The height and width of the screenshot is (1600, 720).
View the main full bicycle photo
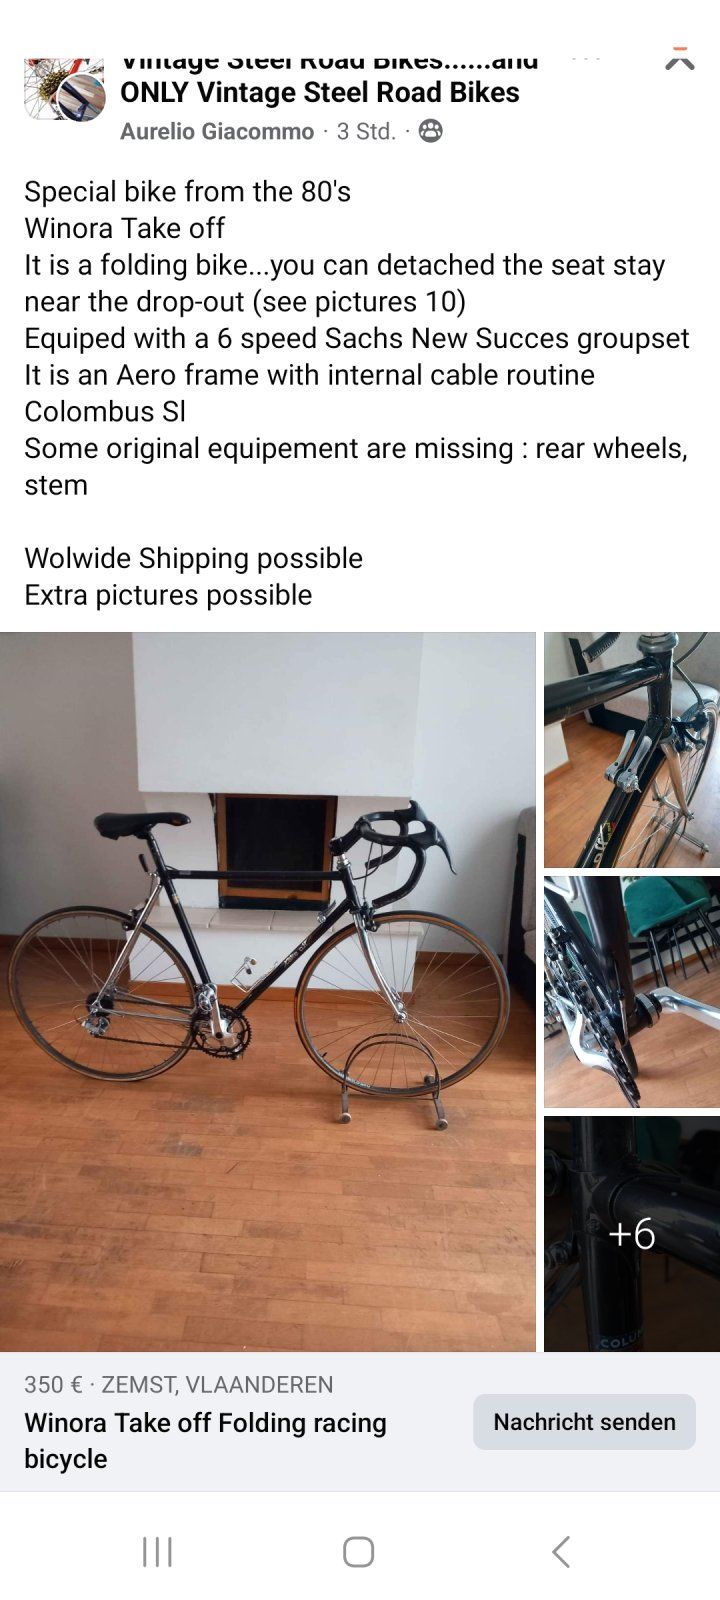(268, 992)
